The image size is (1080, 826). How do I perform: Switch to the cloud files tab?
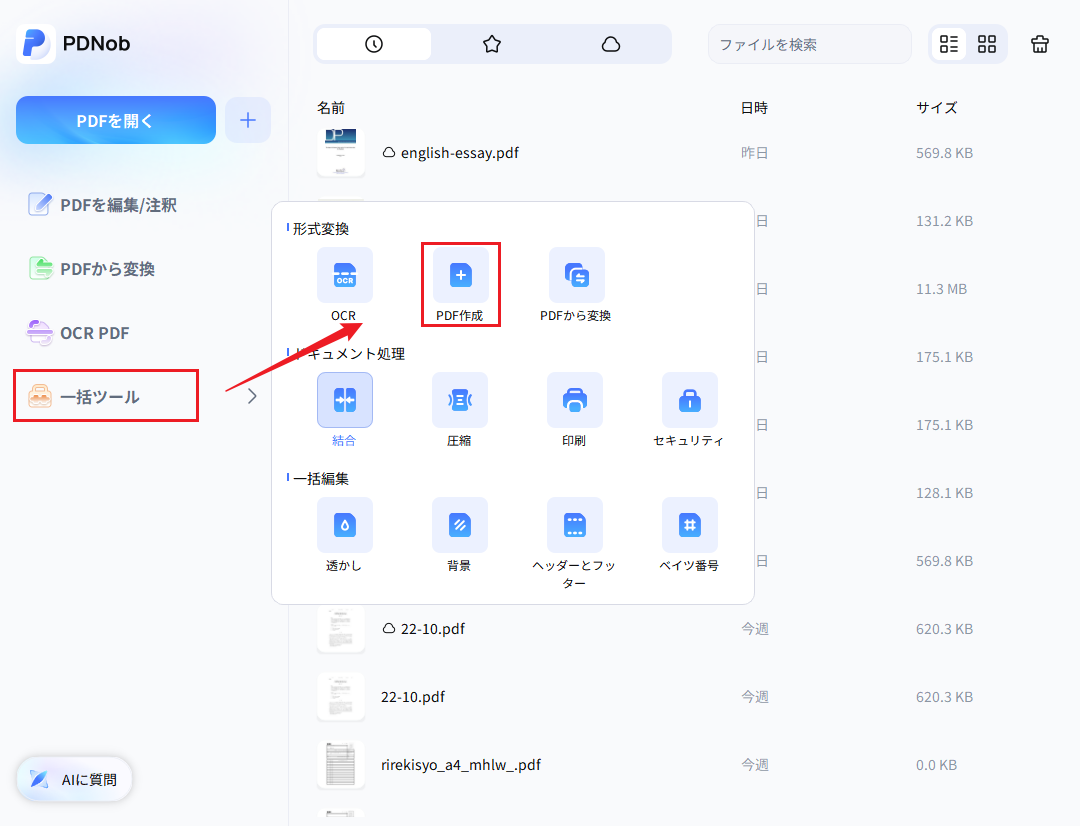click(611, 44)
